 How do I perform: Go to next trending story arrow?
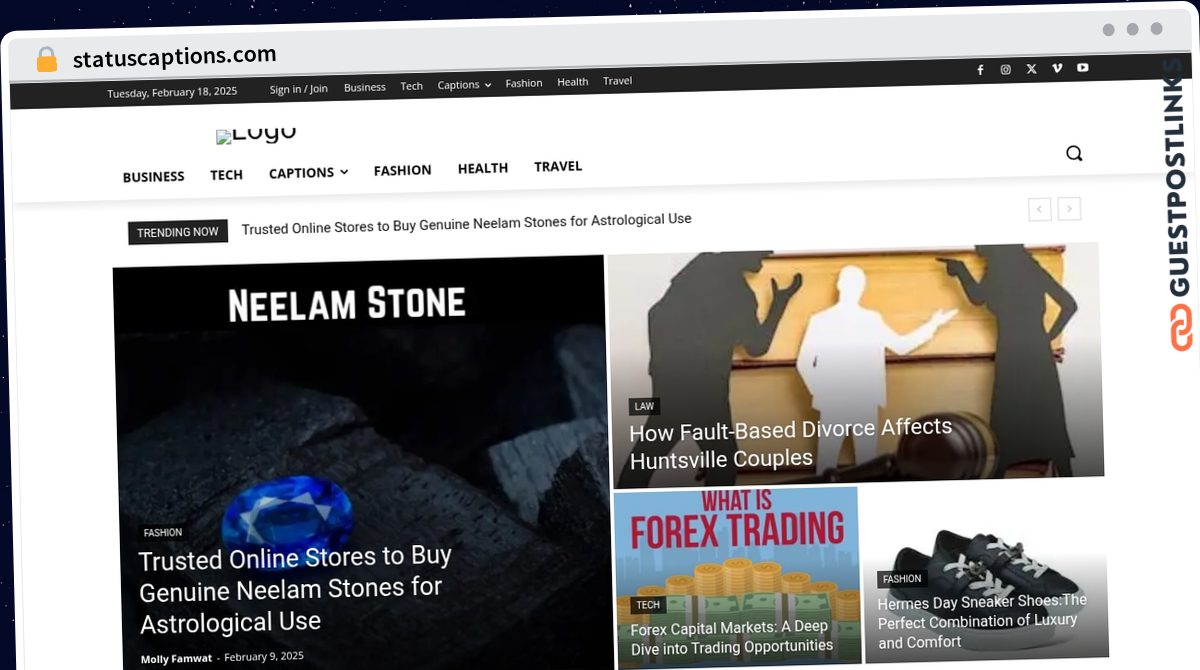tap(1070, 209)
